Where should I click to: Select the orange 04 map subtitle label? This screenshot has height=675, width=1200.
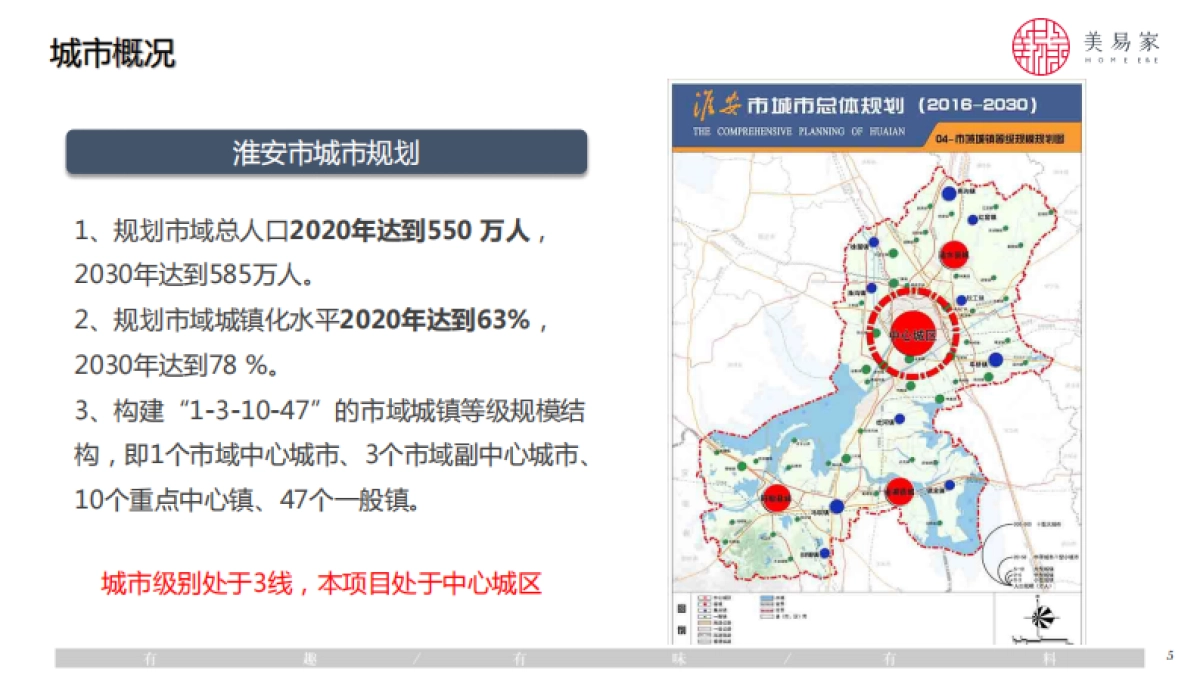(1002, 138)
